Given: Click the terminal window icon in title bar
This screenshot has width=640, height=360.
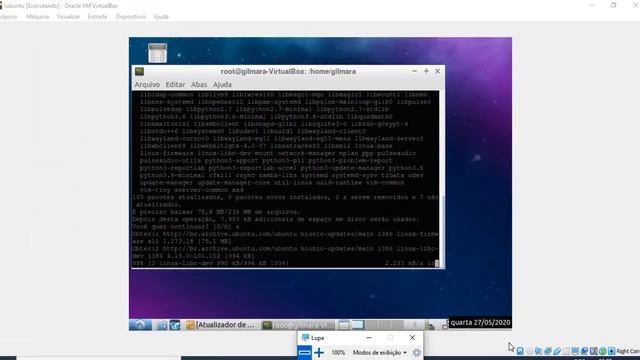Looking at the screenshot, I should click(140, 71).
